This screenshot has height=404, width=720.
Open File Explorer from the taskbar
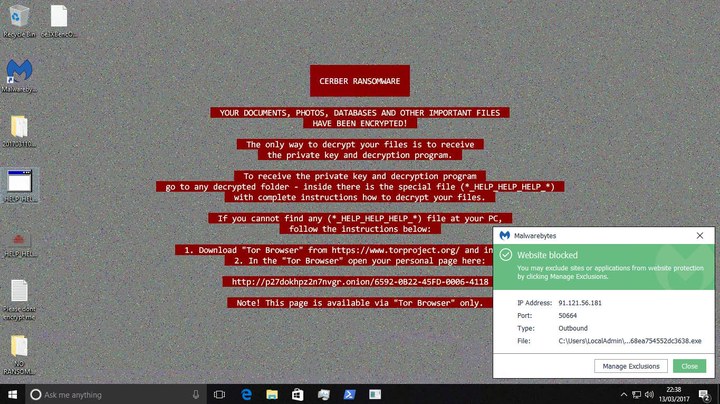pyautogui.click(x=272, y=394)
